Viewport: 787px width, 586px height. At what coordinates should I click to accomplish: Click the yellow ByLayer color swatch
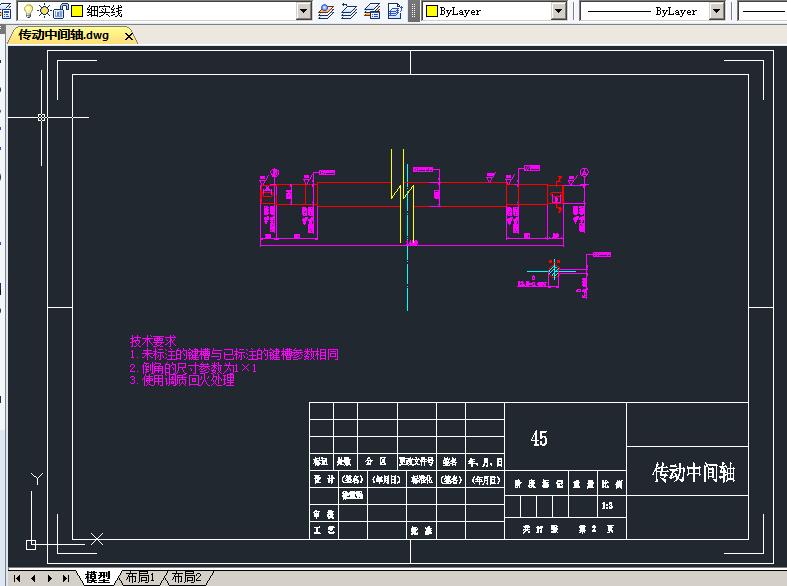(432, 11)
